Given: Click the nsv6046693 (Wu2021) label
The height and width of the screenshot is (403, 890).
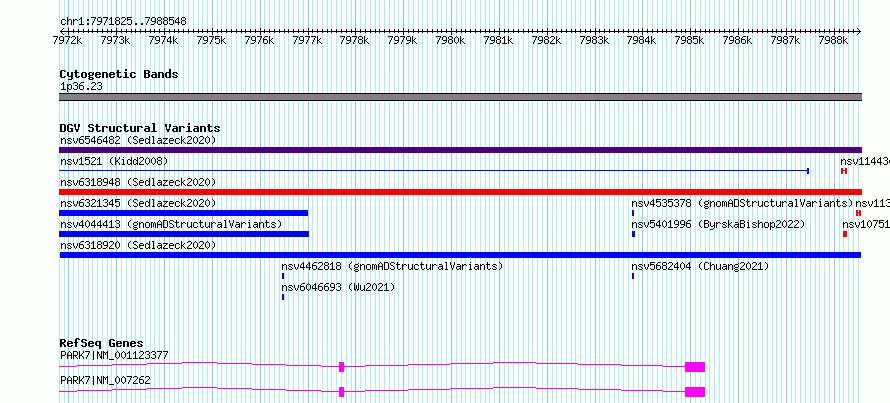Looking at the screenshot, I should 338,287.
